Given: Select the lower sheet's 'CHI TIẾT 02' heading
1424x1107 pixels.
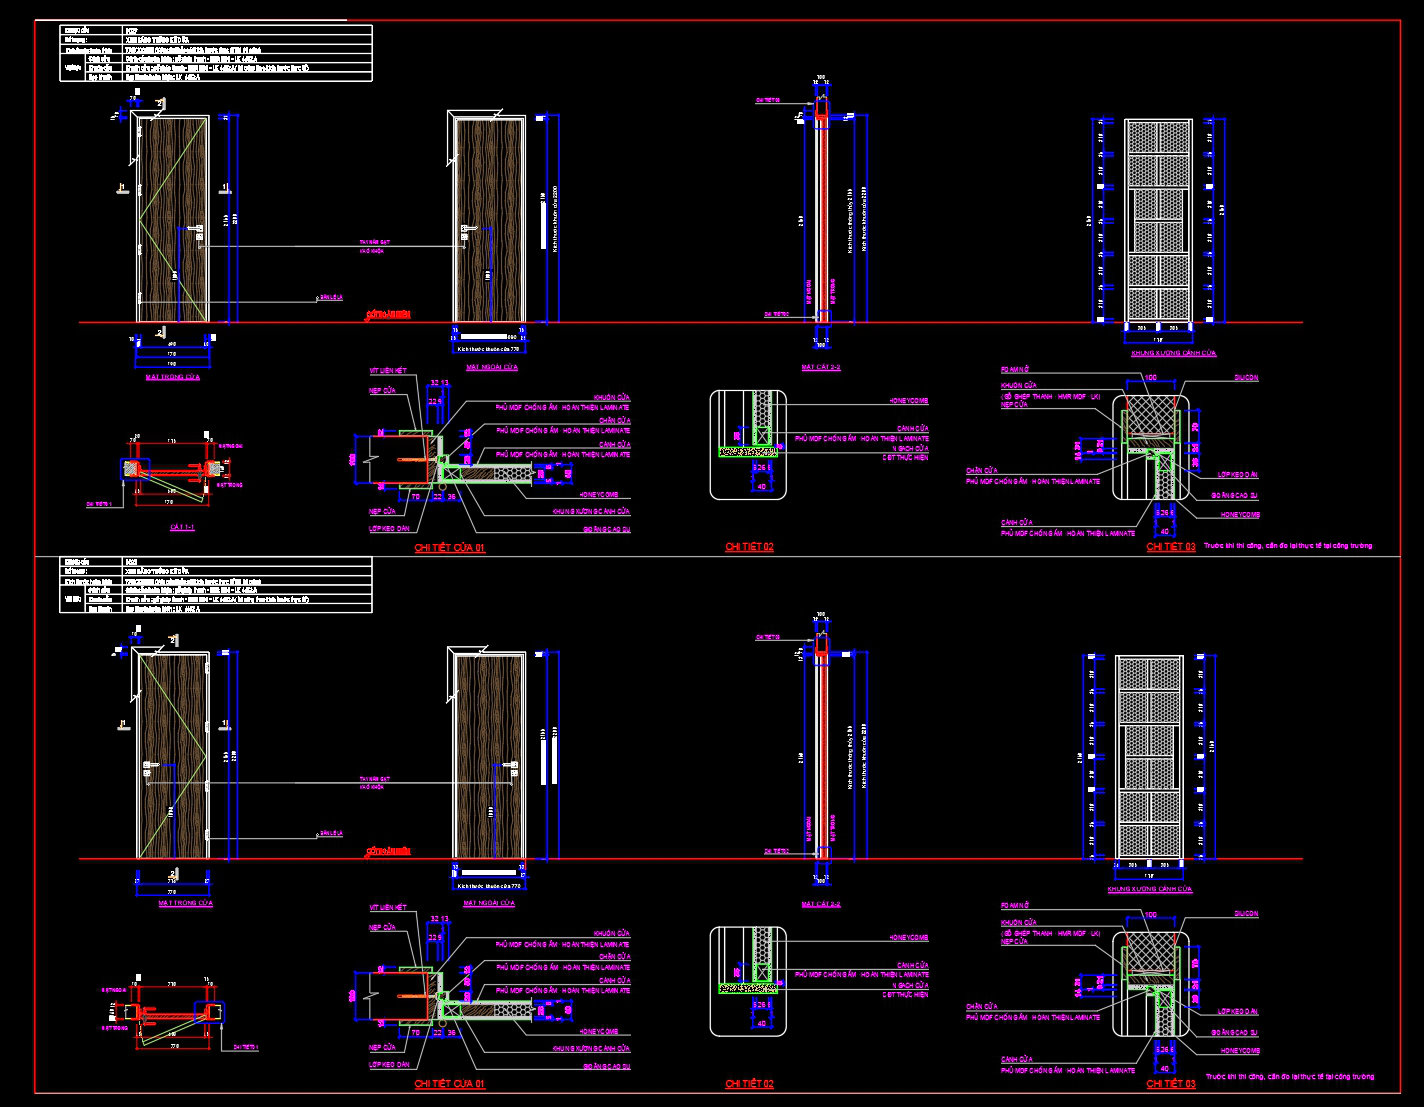Looking at the screenshot, I should [x=749, y=1084].
